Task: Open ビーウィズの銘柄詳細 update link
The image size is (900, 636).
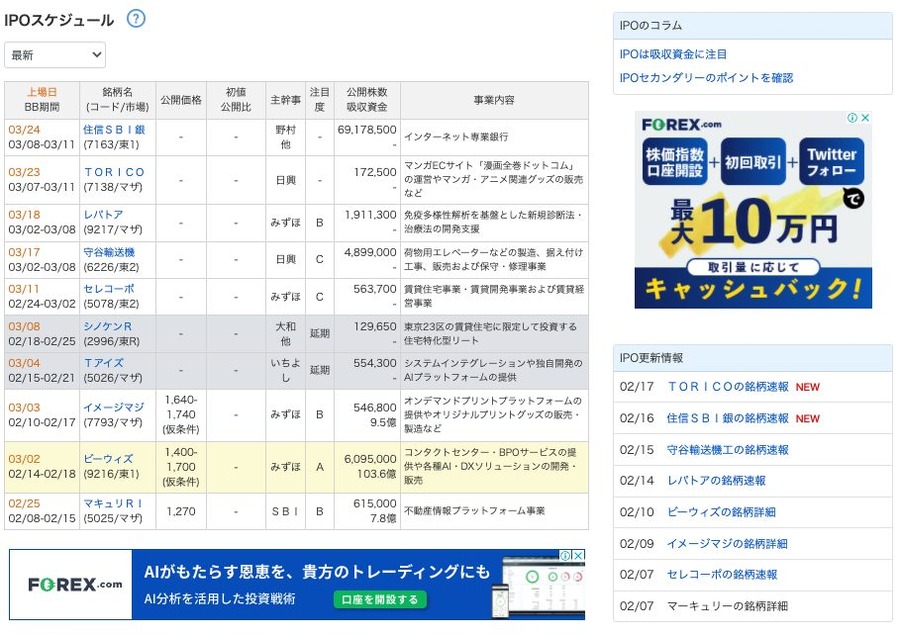Action: tap(721, 512)
